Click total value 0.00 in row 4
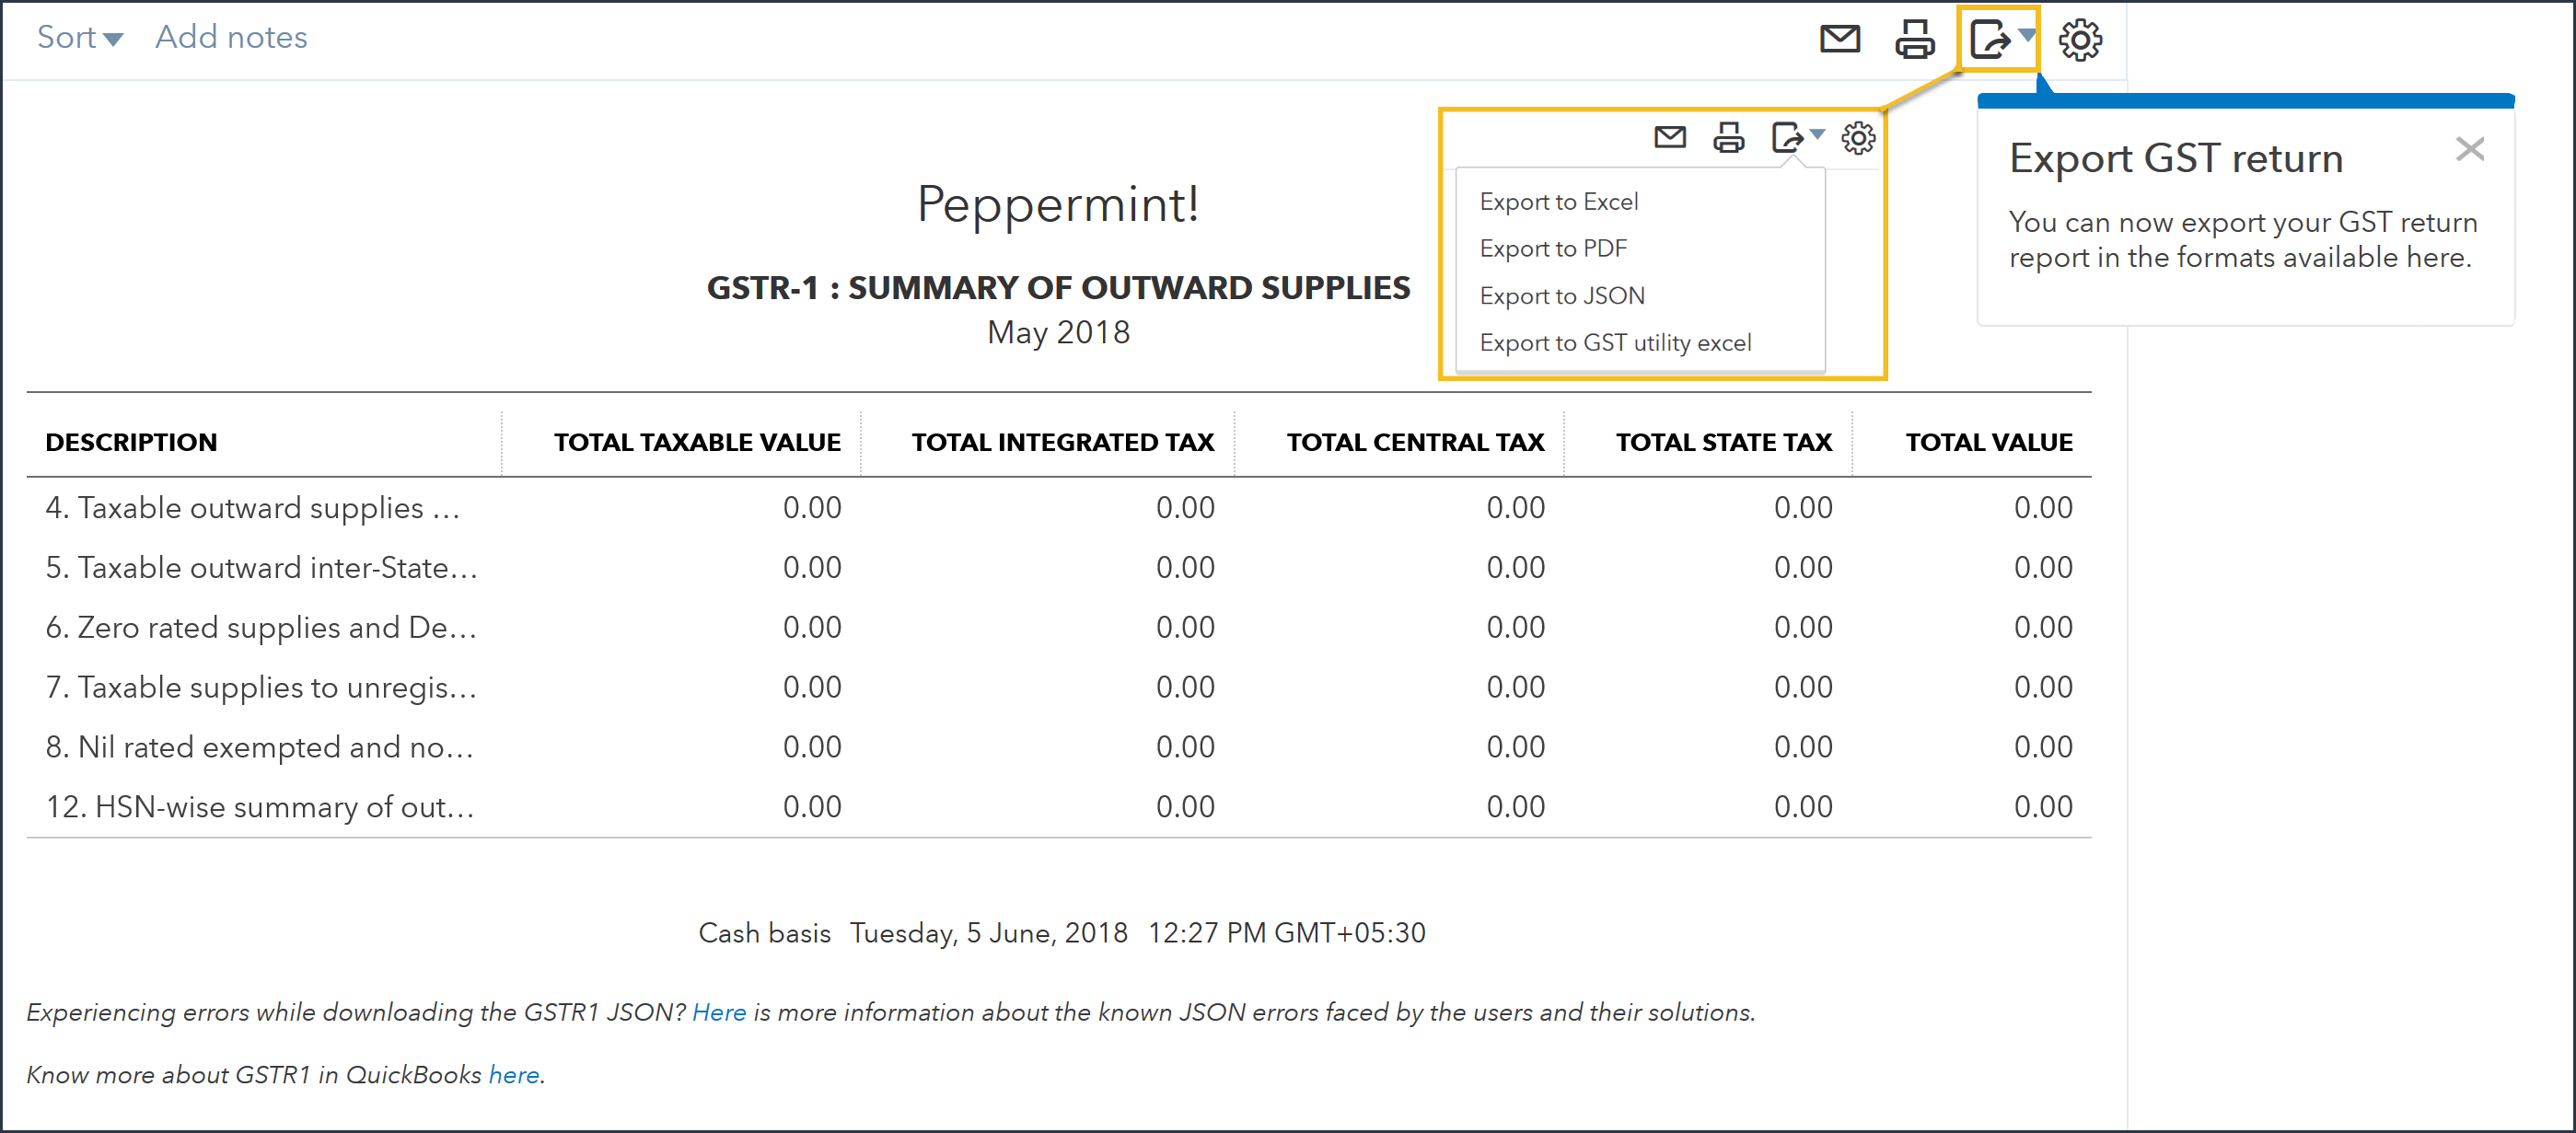The height and width of the screenshot is (1133, 2576). [x=2042, y=507]
